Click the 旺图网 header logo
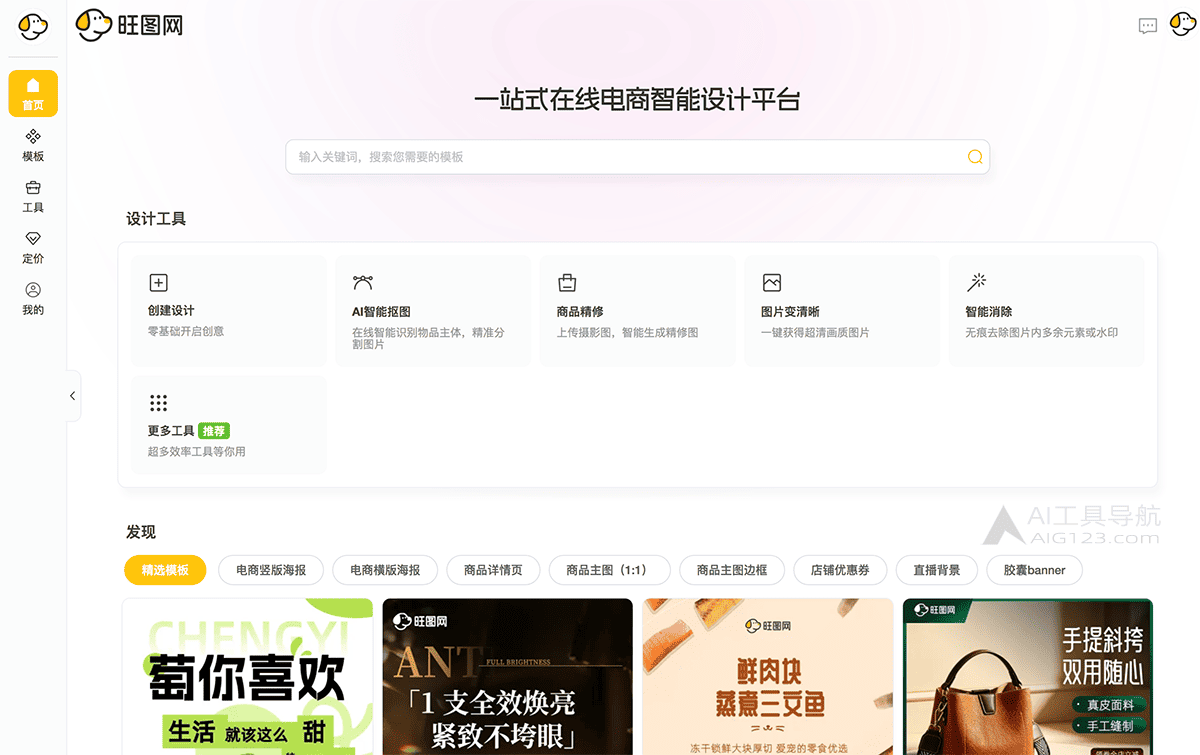The width and height of the screenshot is (1200, 755). [x=130, y=25]
